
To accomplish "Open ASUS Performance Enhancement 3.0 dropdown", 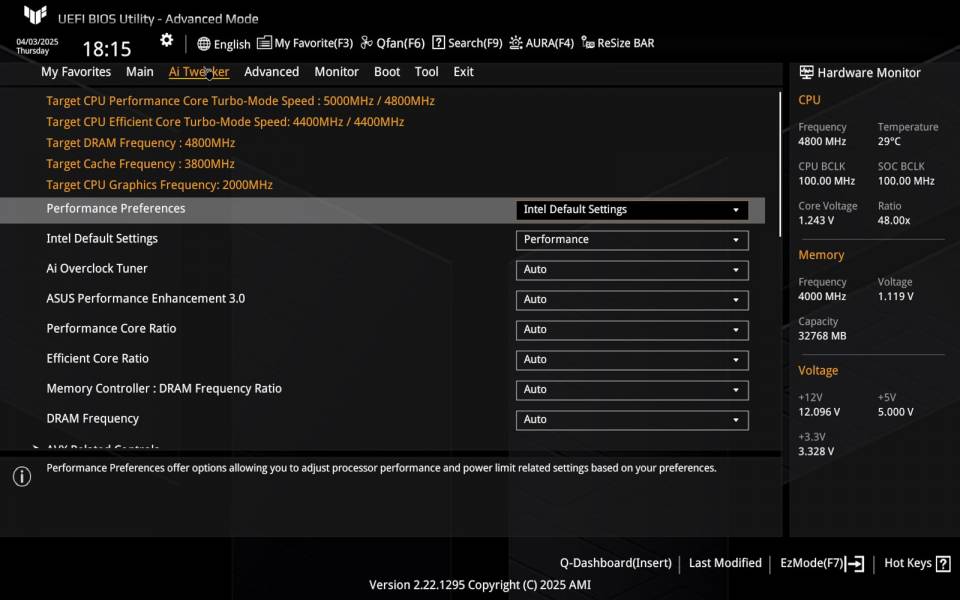I will [x=632, y=299].
